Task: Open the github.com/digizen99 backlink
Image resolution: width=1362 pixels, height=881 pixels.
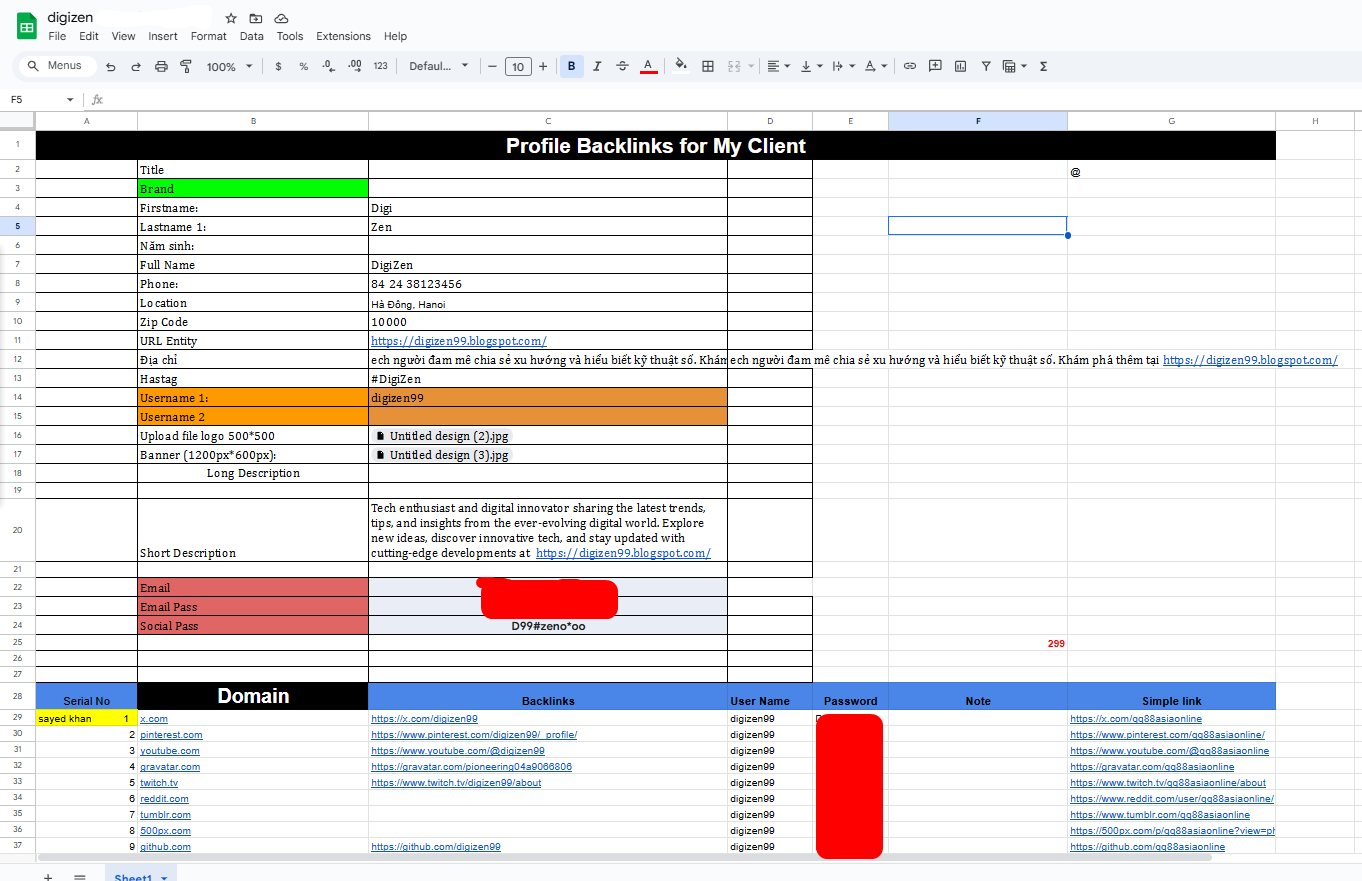Action: [x=435, y=847]
